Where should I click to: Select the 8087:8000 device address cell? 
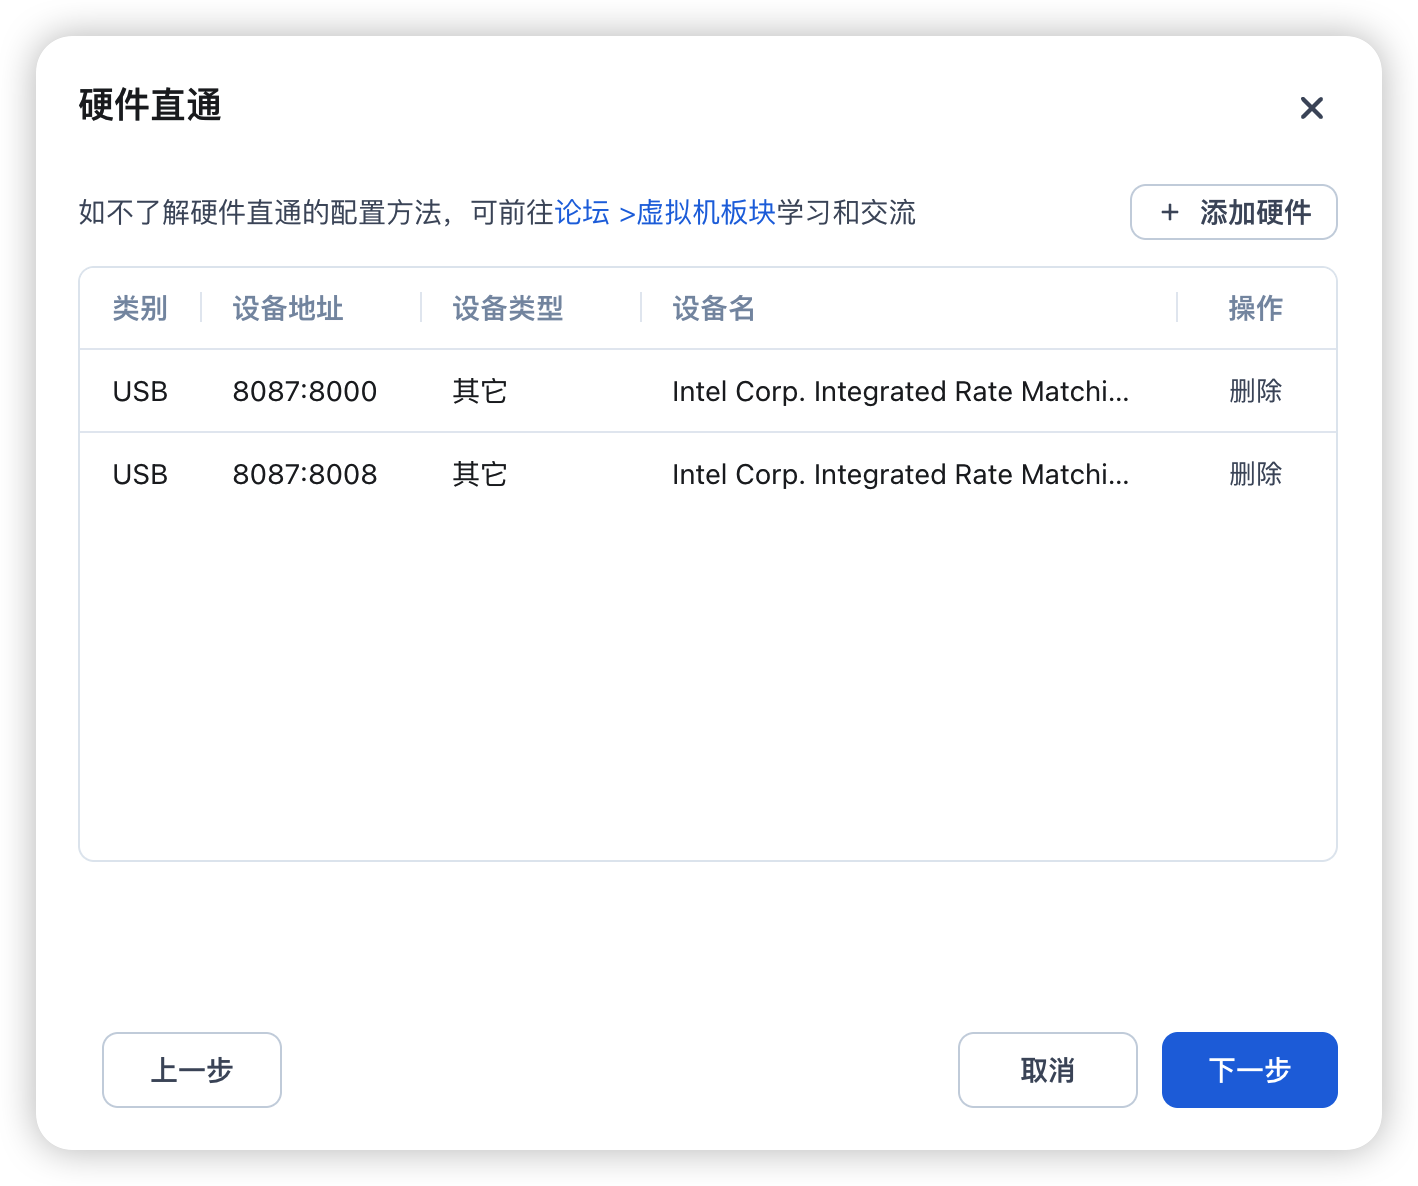(x=305, y=391)
